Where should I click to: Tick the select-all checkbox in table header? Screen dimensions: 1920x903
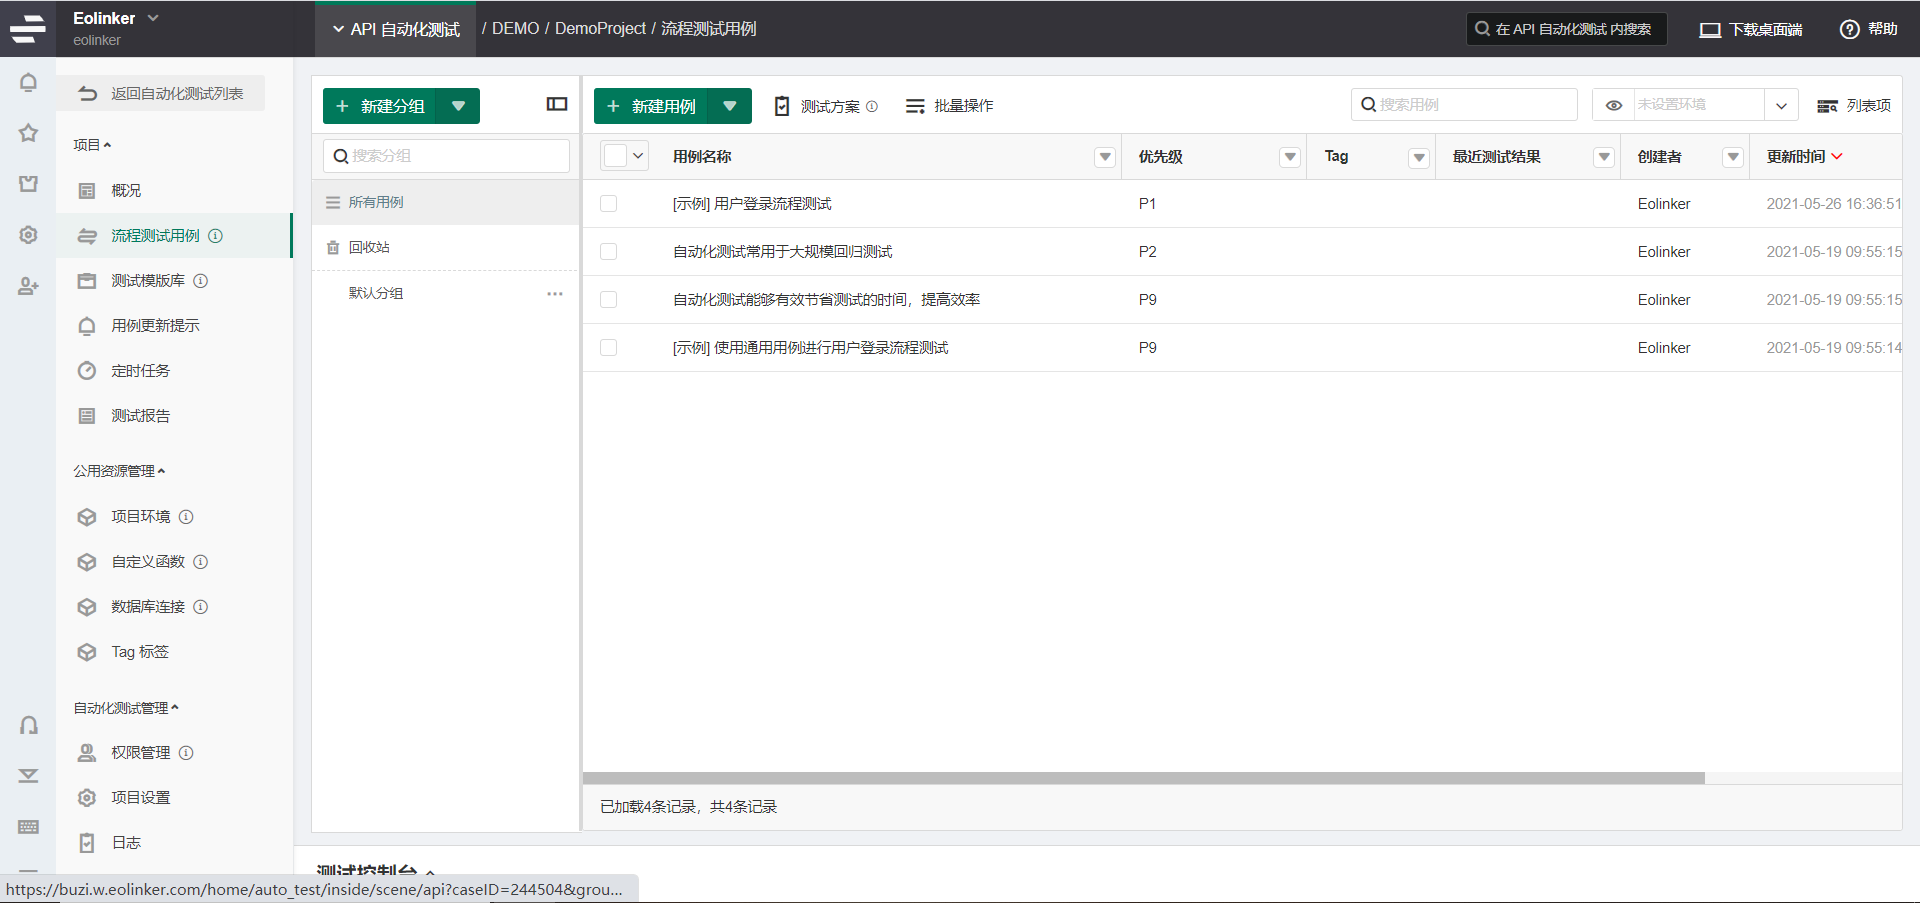[x=615, y=156]
